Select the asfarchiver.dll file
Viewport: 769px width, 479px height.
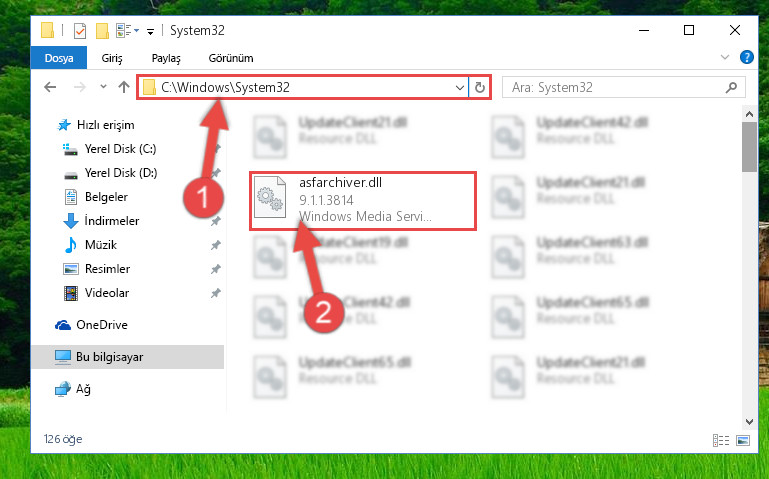(x=363, y=200)
